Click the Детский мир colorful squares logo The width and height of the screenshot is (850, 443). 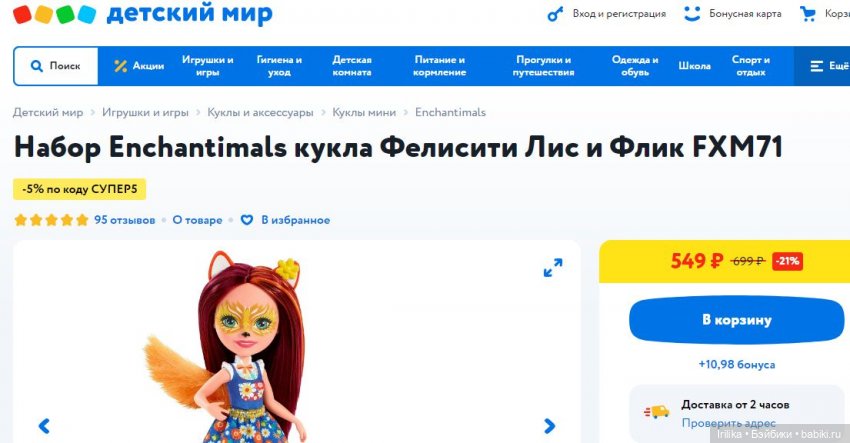click(55, 14)
